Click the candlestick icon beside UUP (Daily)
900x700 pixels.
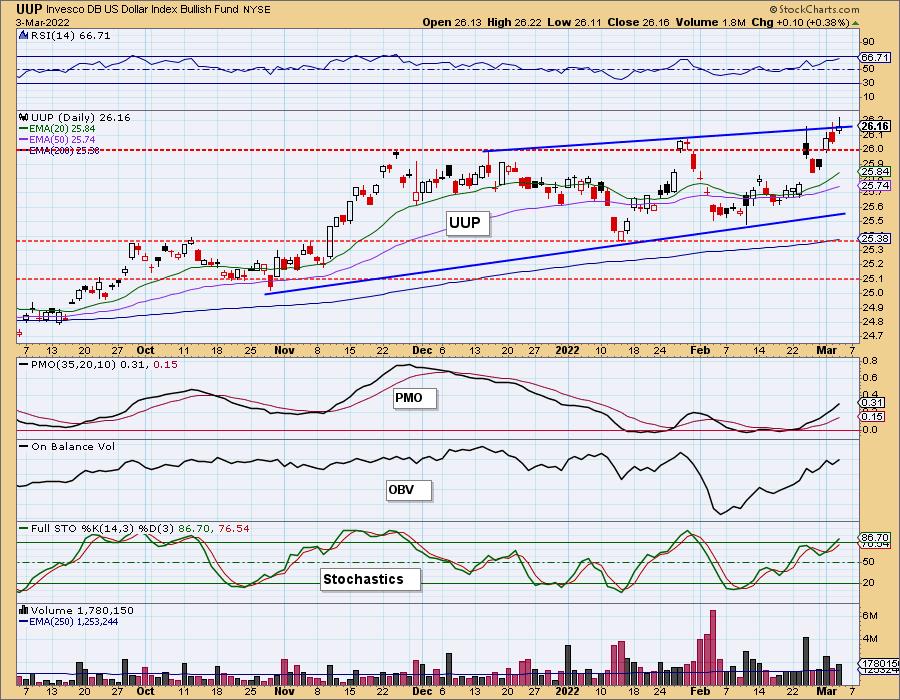click(24, 117)
